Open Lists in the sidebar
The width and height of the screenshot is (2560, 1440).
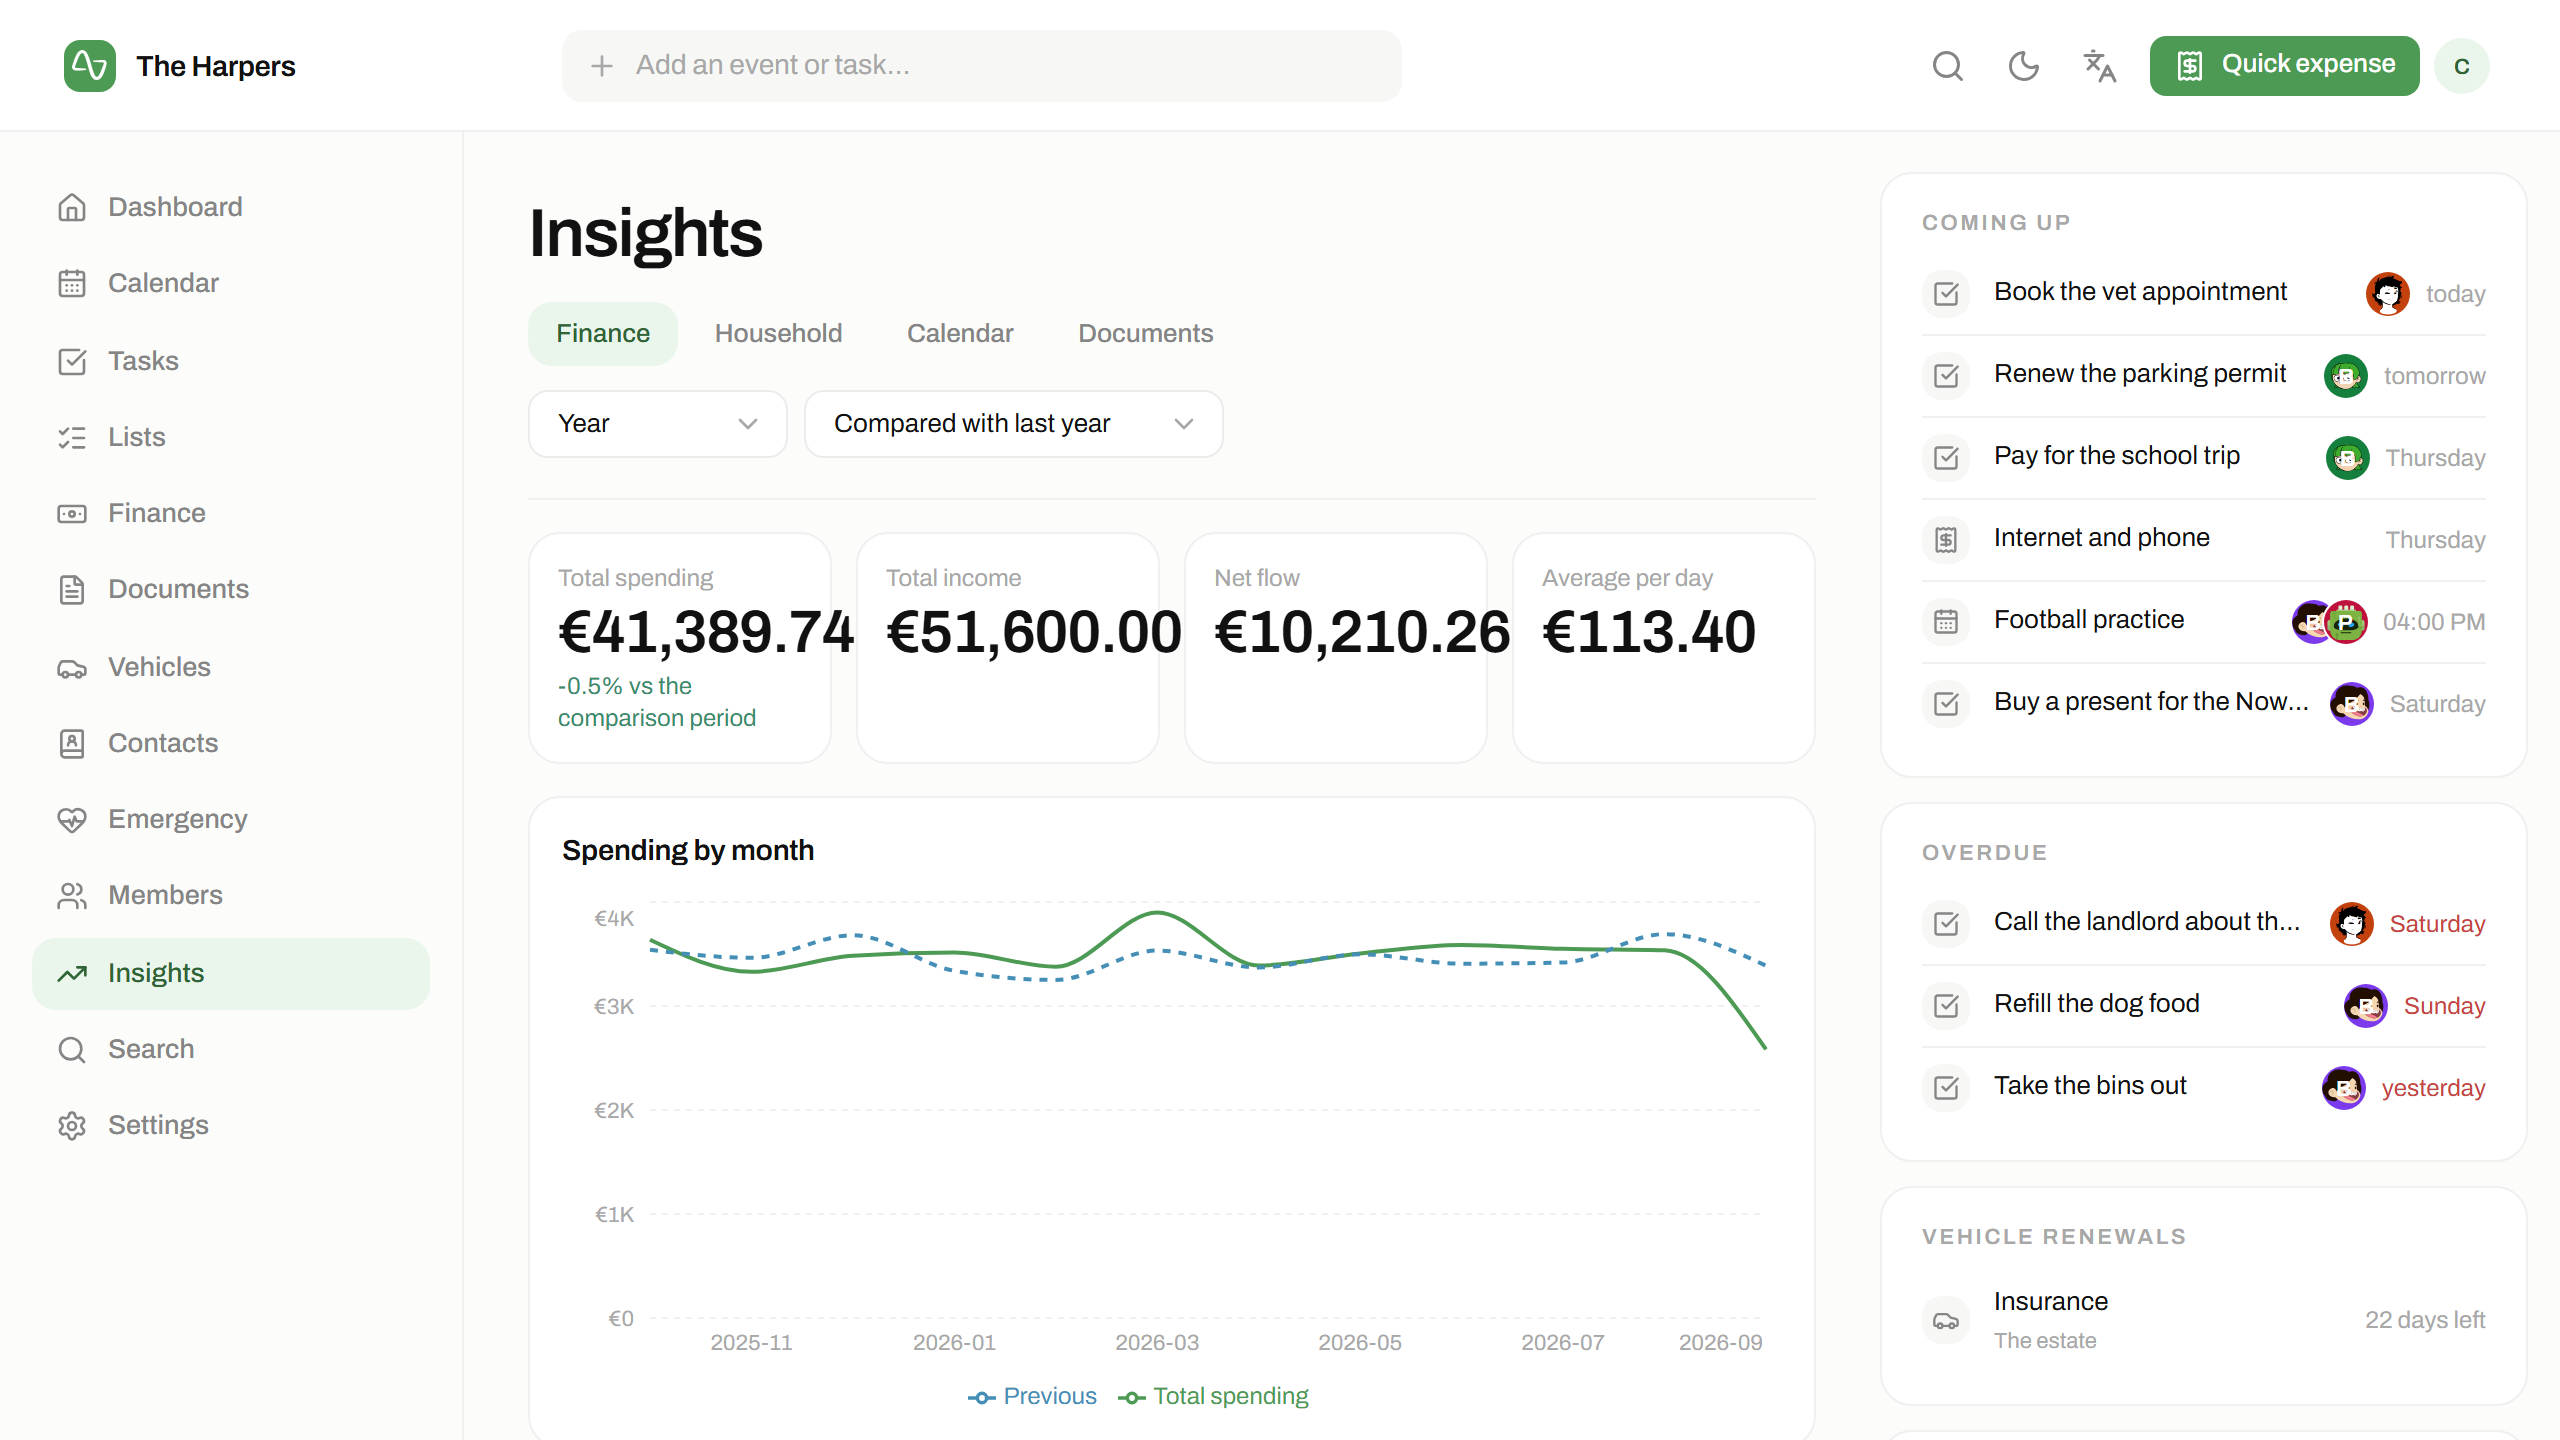pos(231,437)
